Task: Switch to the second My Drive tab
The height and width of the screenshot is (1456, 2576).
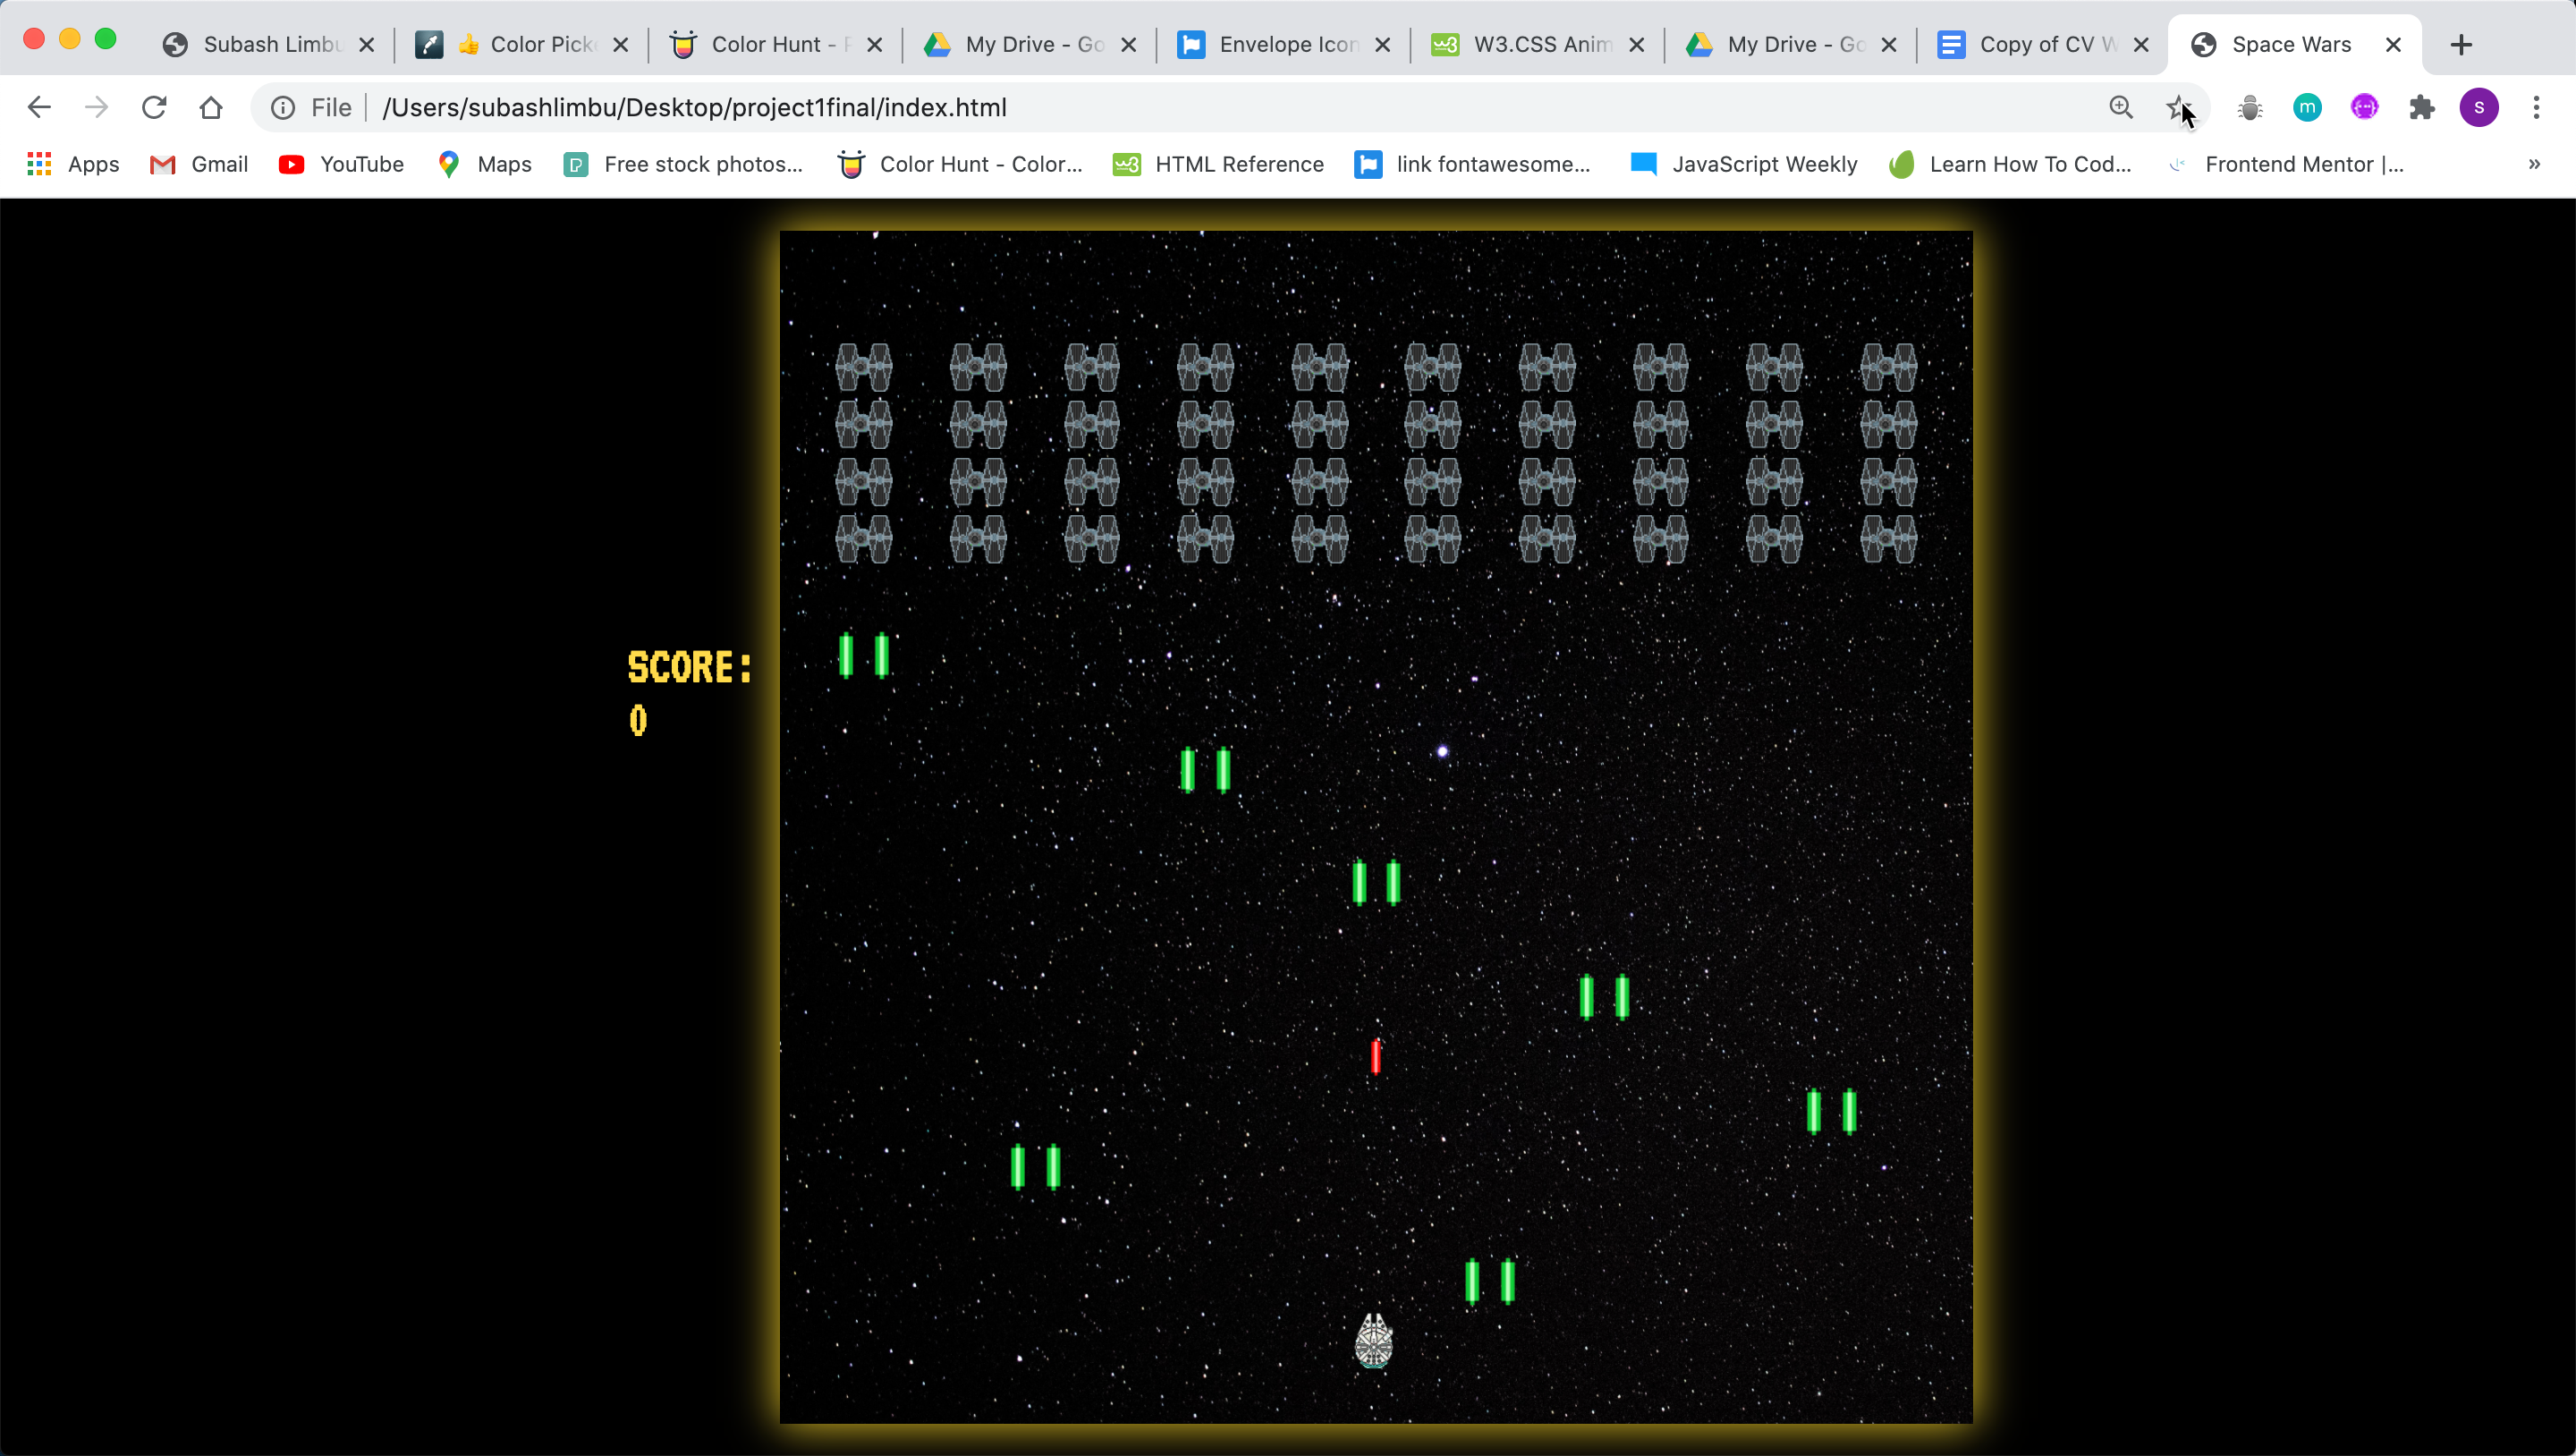Action: click(1793, 44)
